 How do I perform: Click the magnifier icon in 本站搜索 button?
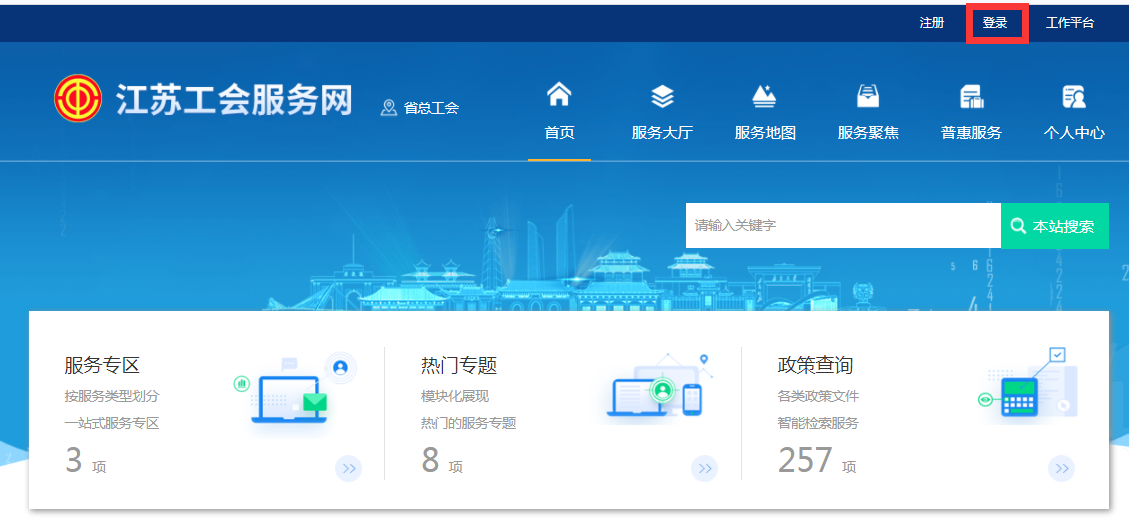tap(1018, 226)
